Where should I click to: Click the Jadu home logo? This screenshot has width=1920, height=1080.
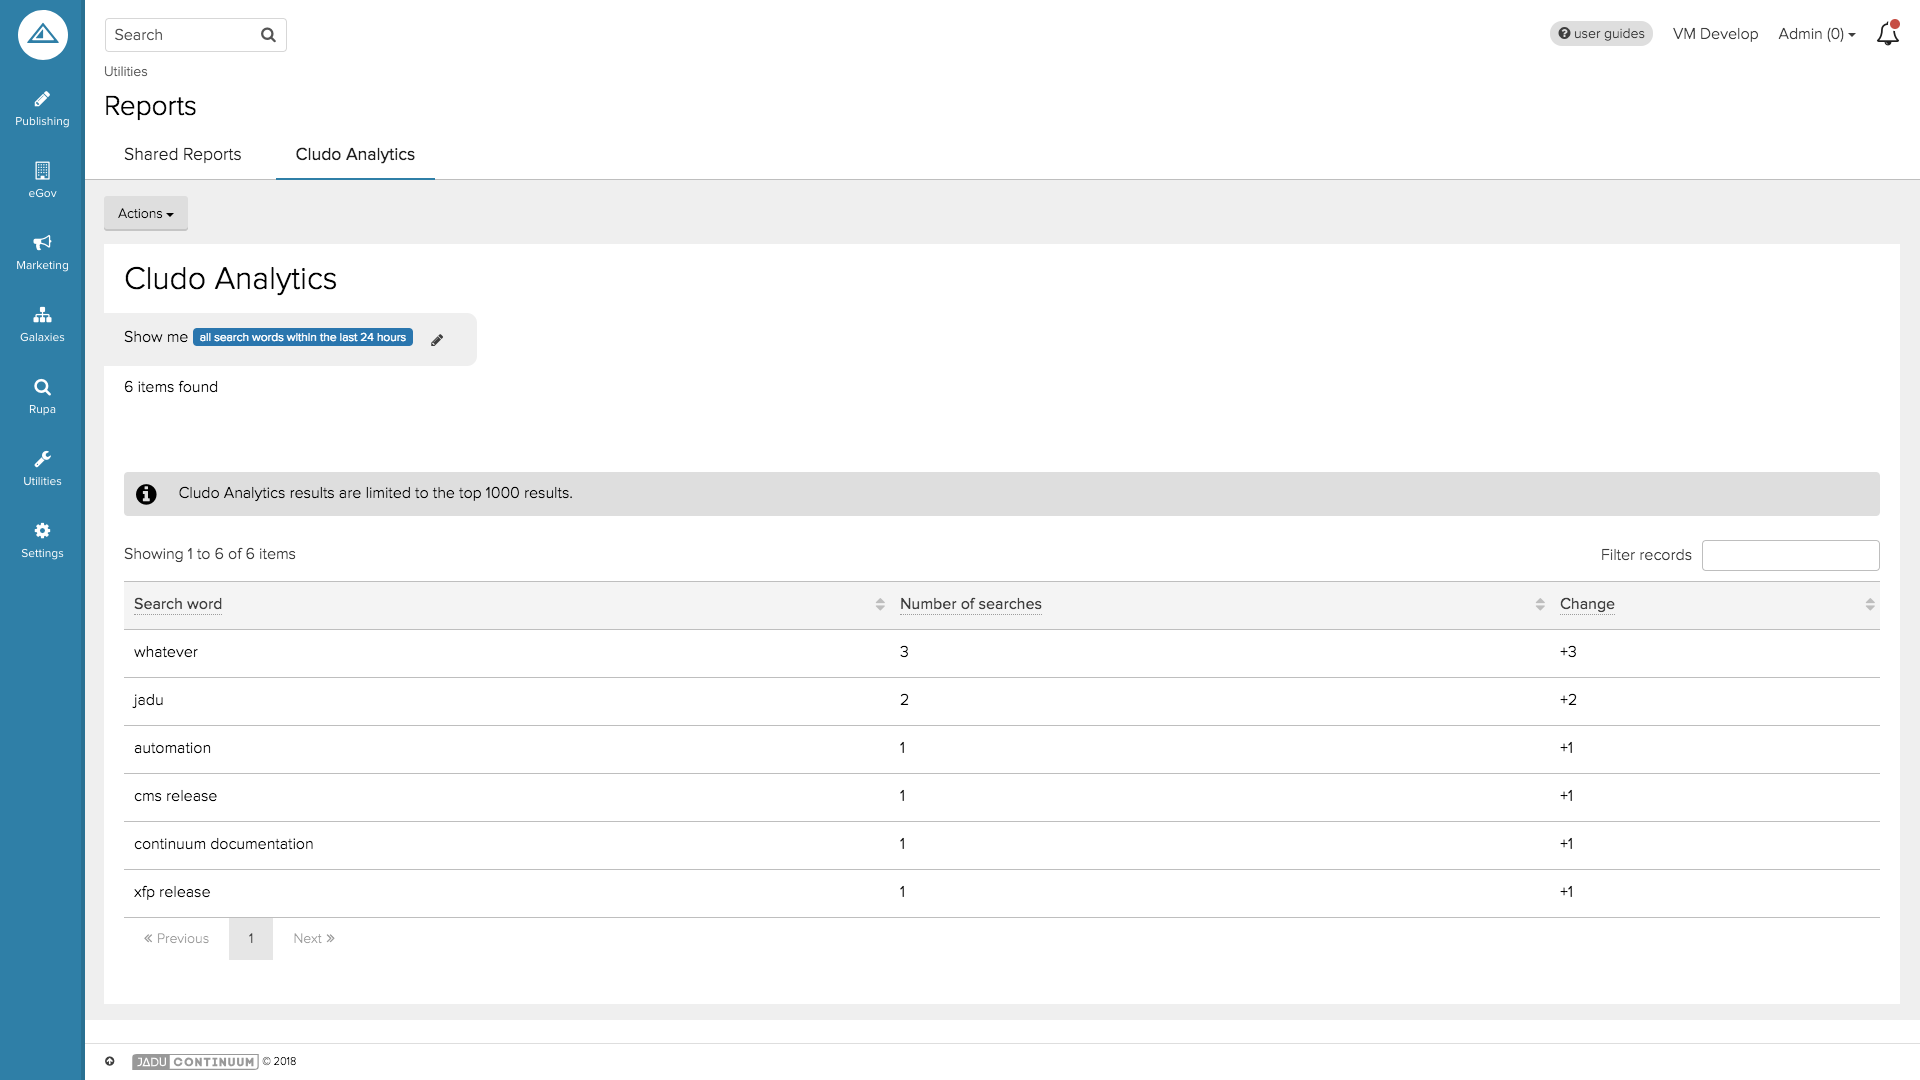tap(42, 35)
